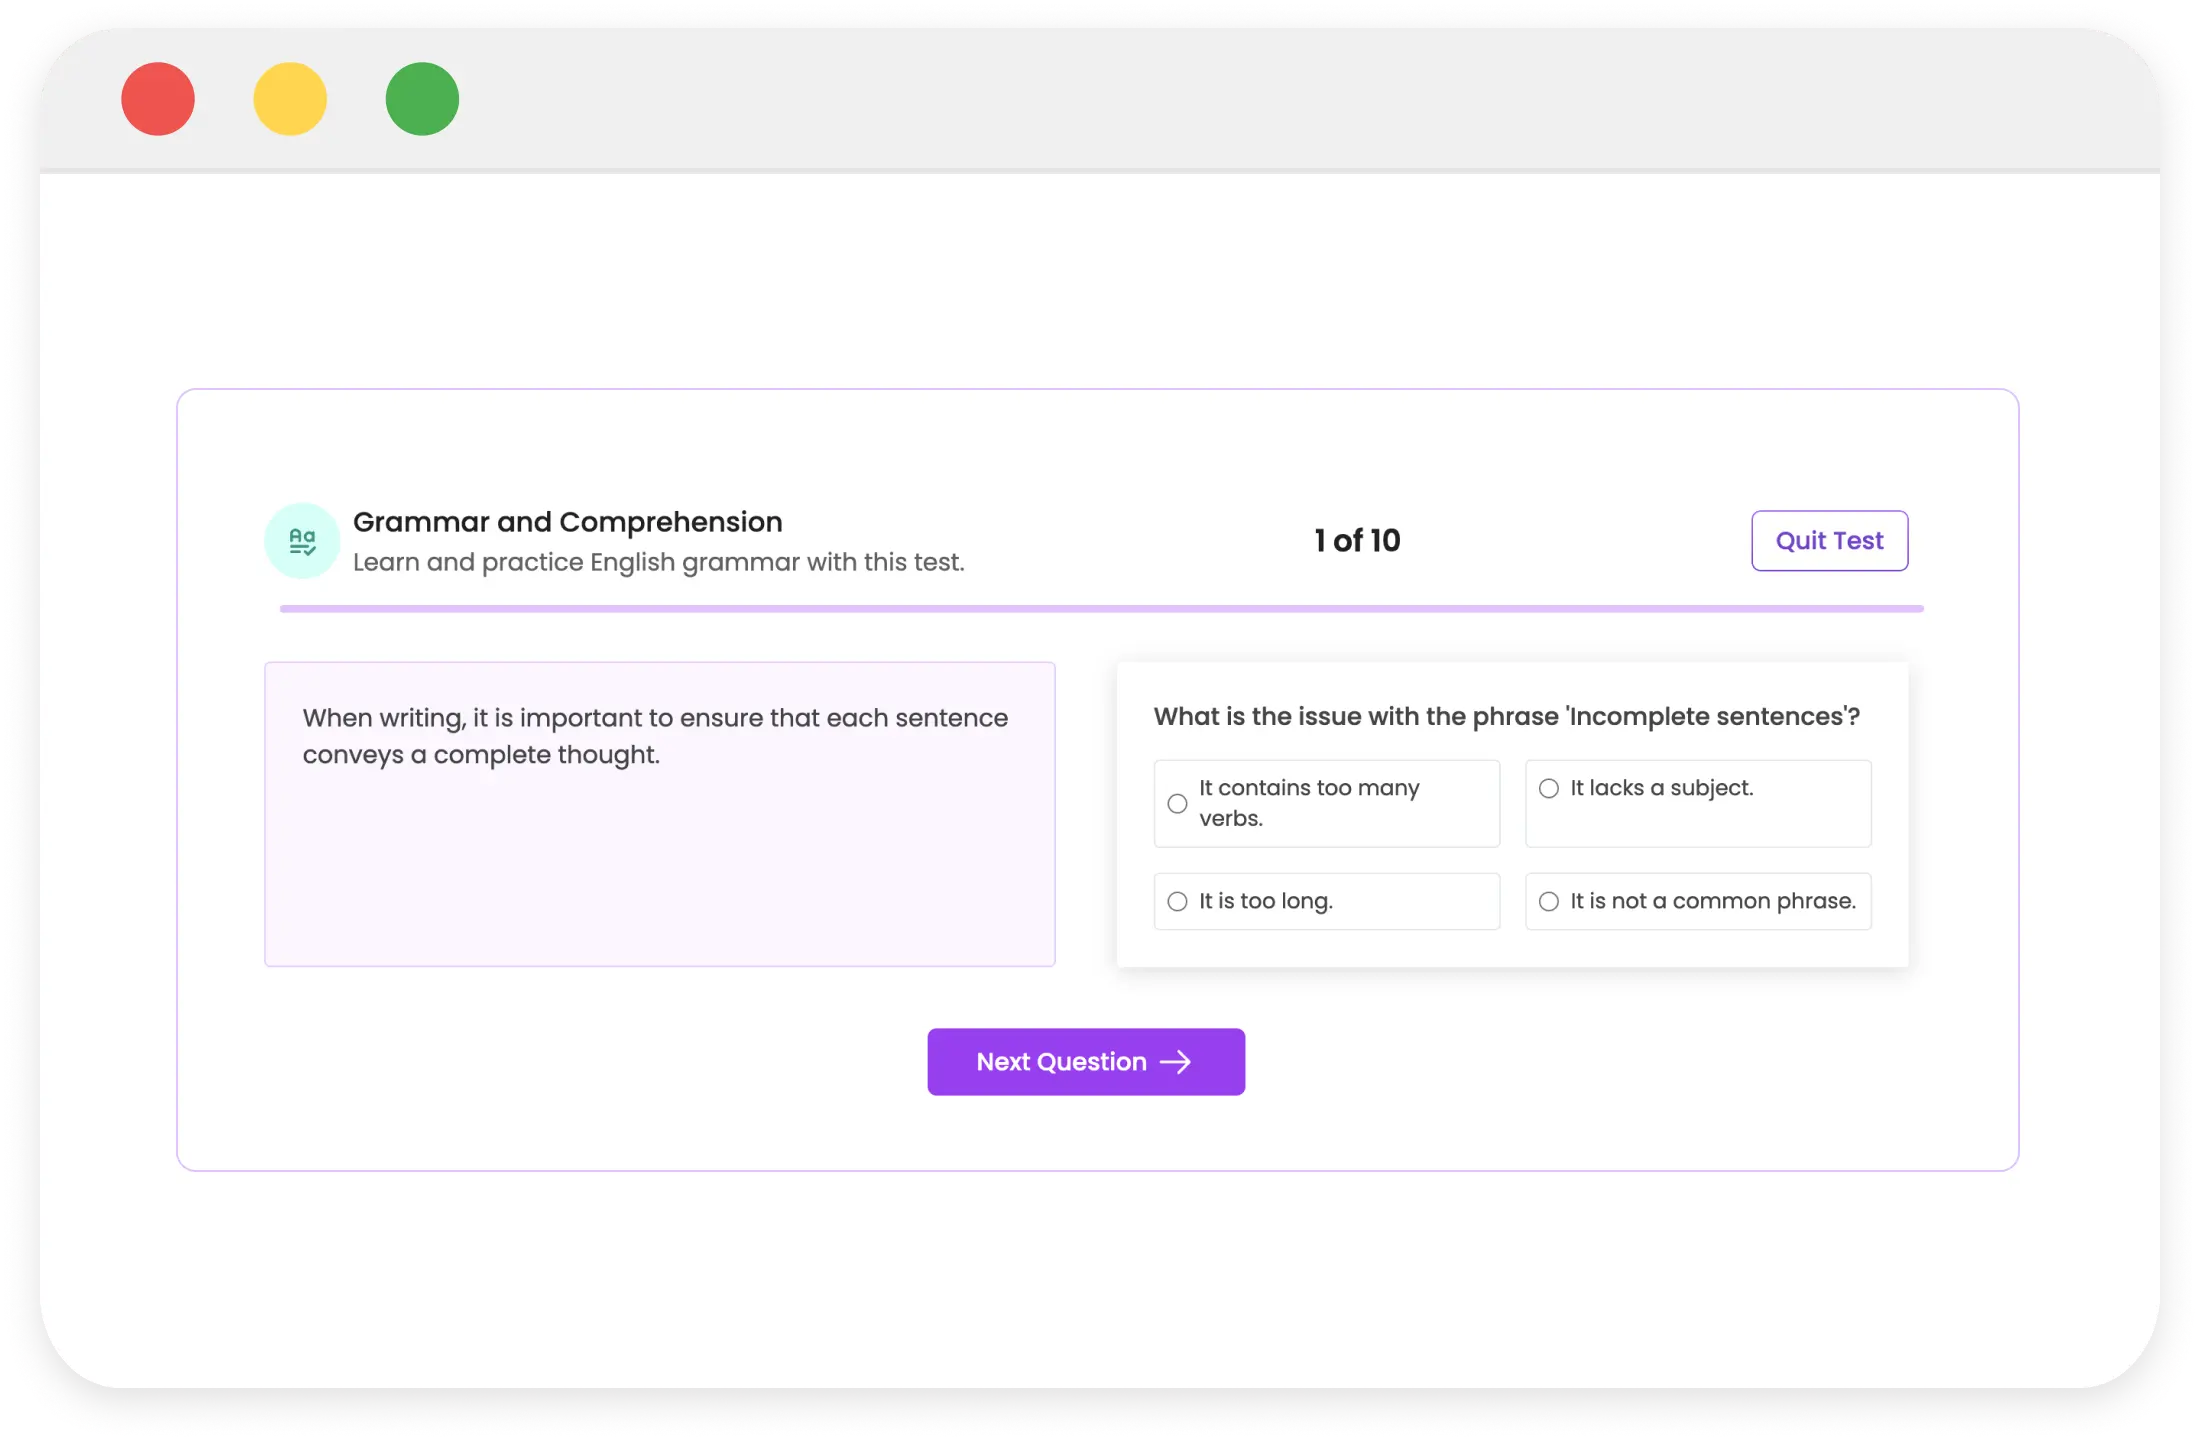Viewport: 2200px width, 1440px height.
Task: Select radio 'It is not a common phrase.'
Action: click(1548, 902)
